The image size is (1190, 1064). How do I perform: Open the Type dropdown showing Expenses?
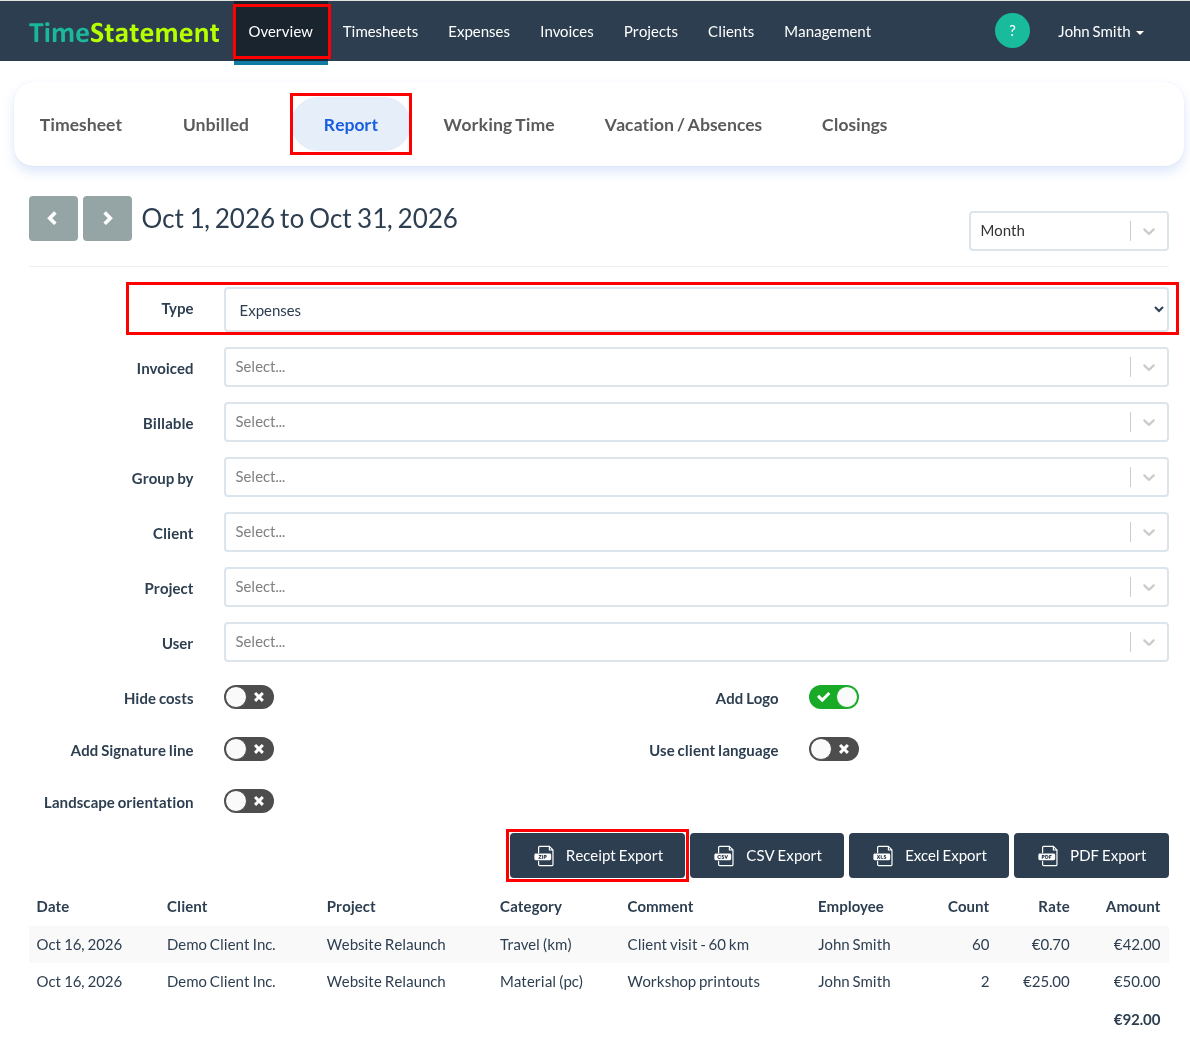[x=696, y=310]
